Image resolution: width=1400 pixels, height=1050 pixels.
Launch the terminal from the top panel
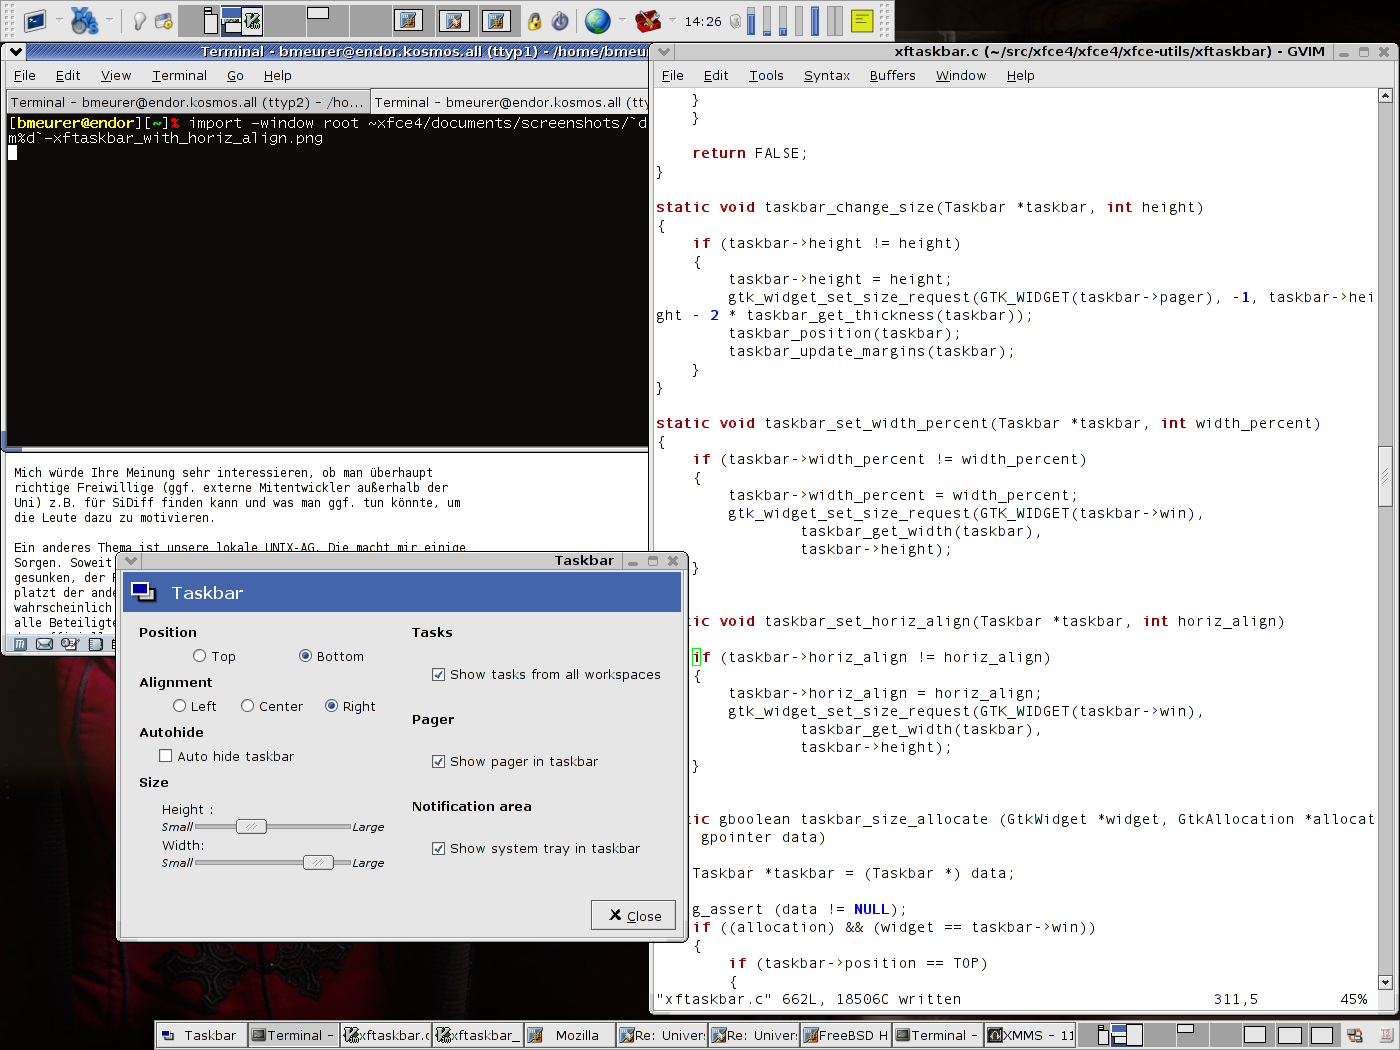35,20
